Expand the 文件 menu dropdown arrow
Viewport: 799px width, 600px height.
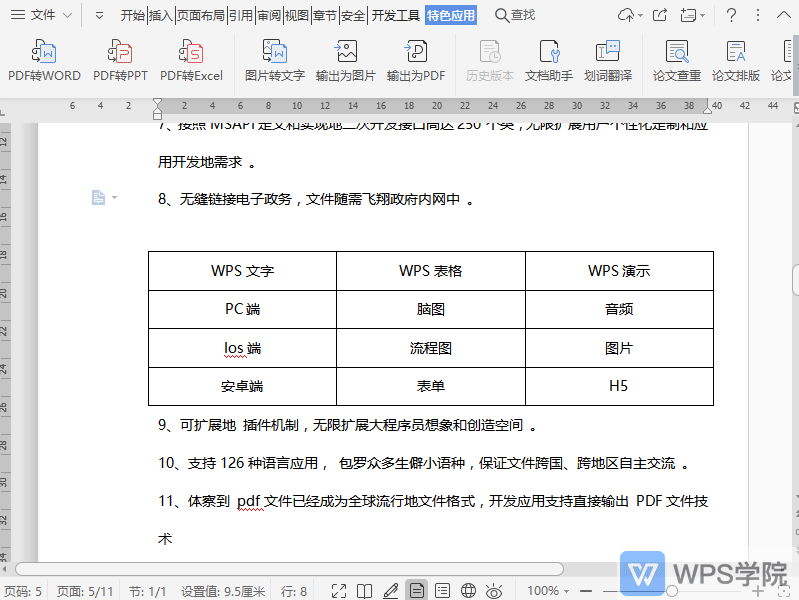(67, 15)
